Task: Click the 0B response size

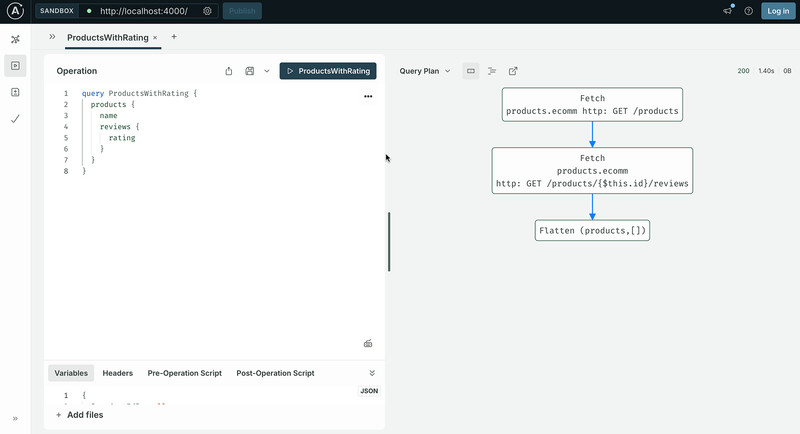Action: pos(787,71)
